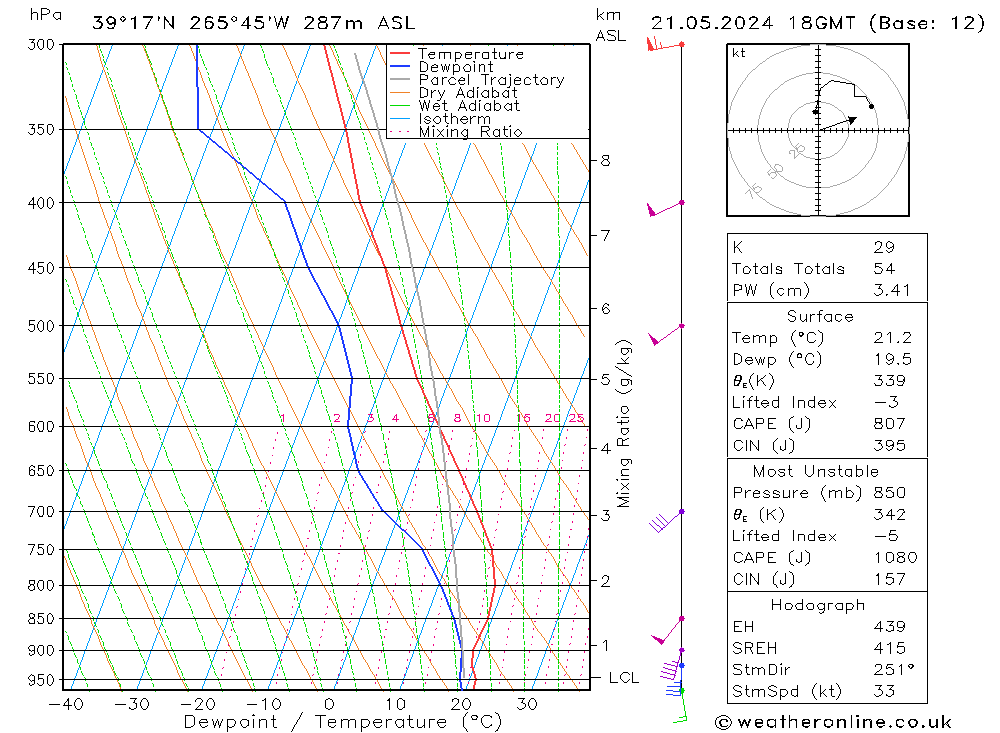1000x733 pixels.
Task: Click the mixing ratio 10 label at 600 hPa
Action: 483,418
